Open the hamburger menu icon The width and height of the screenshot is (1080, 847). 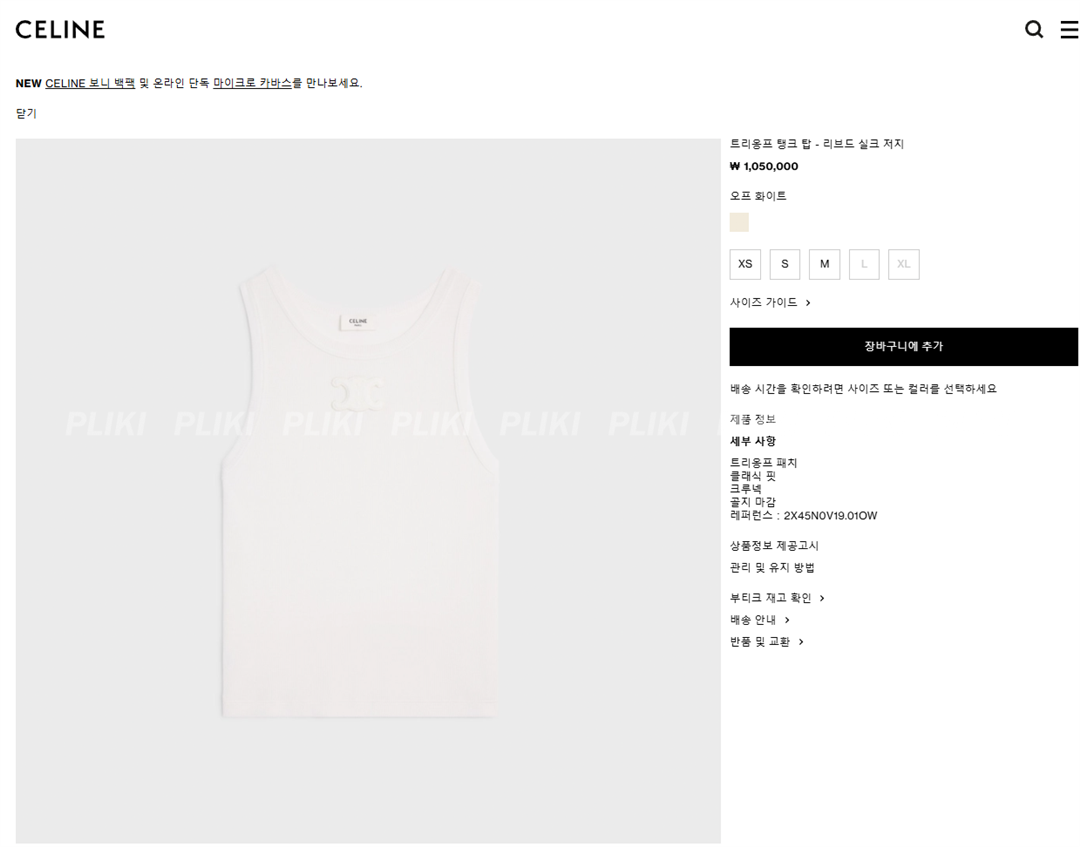[1069, 30]
